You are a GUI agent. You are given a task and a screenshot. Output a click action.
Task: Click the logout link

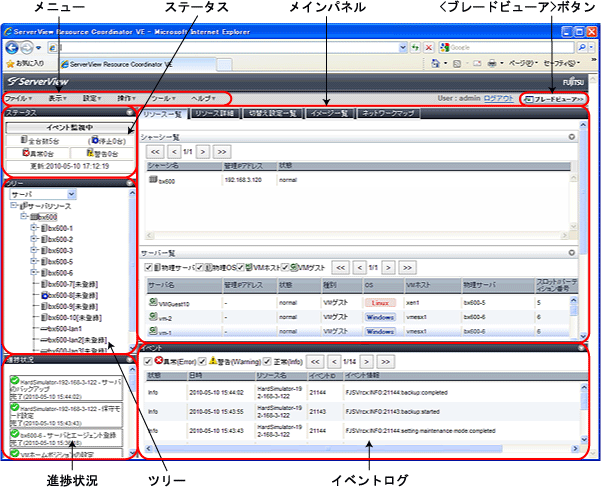498,98
